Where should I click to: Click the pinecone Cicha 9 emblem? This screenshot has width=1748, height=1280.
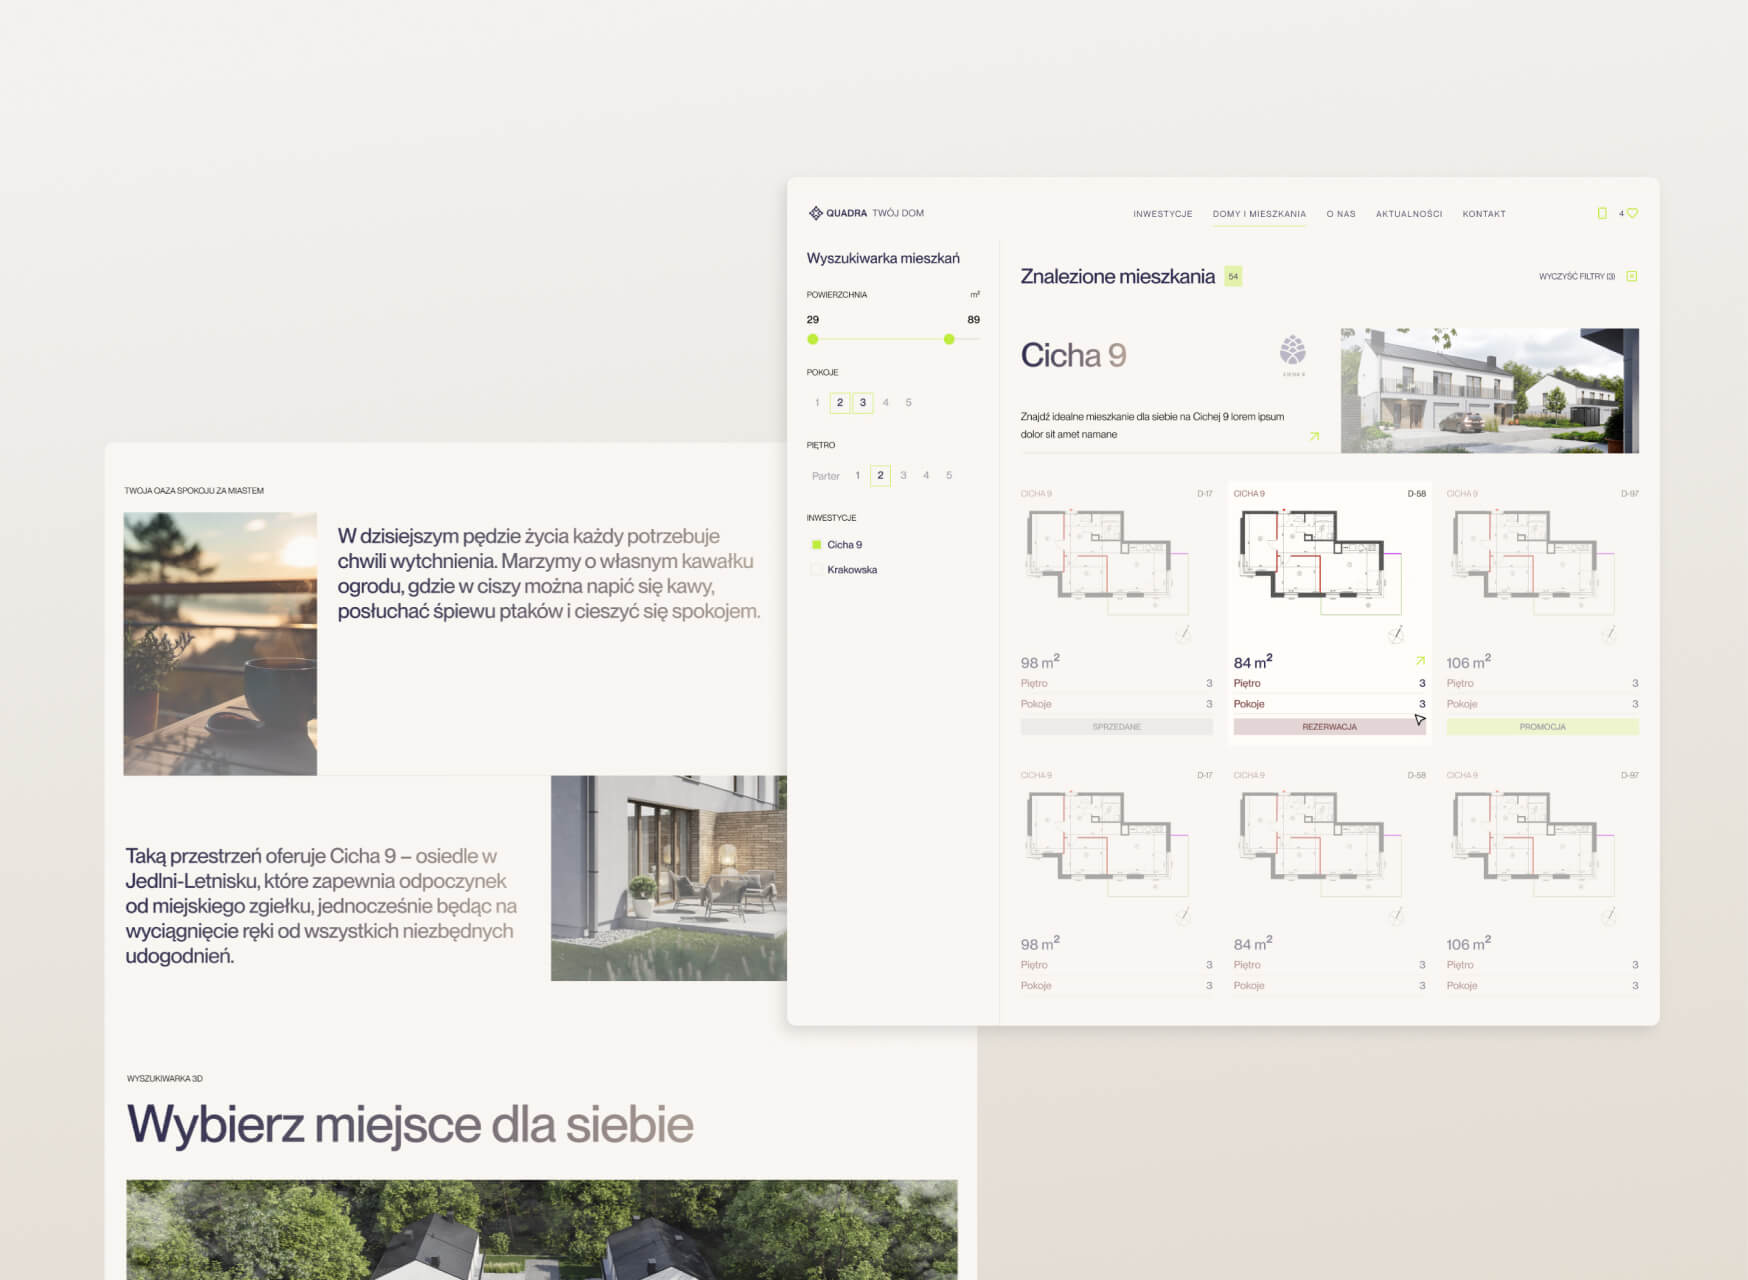coord(1293,352)
